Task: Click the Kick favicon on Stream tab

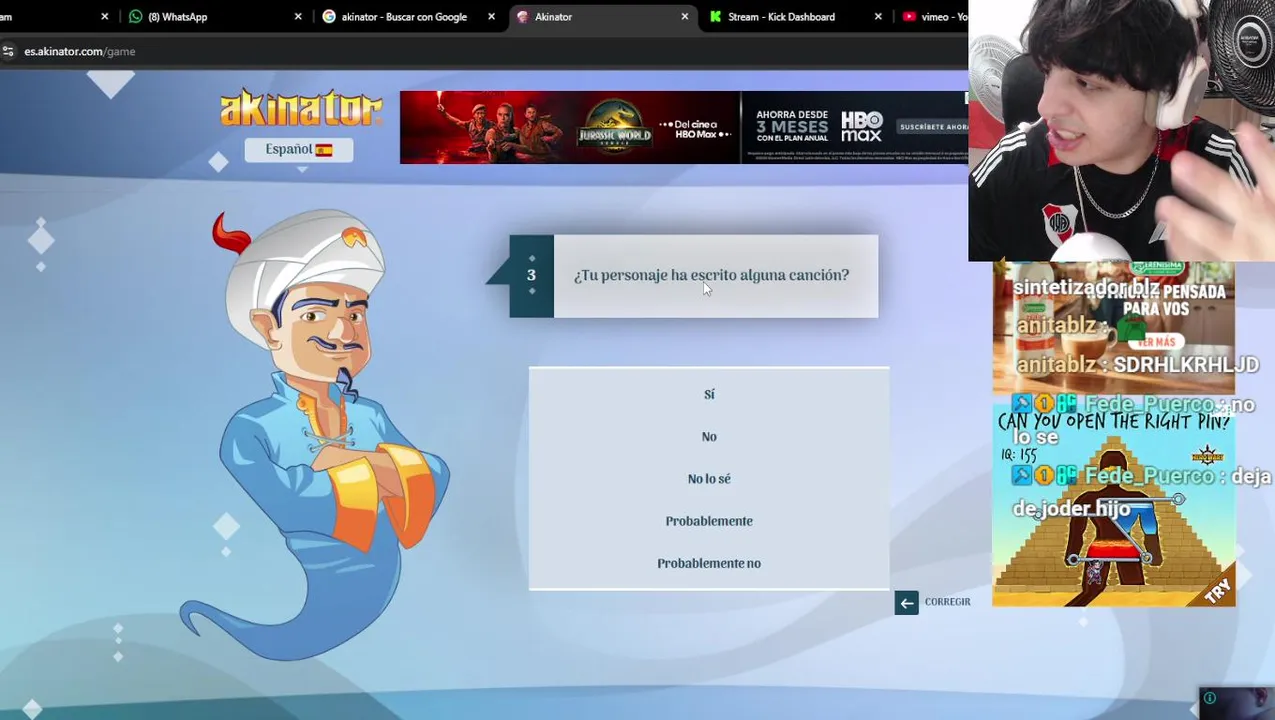Action: pos(715,17)
